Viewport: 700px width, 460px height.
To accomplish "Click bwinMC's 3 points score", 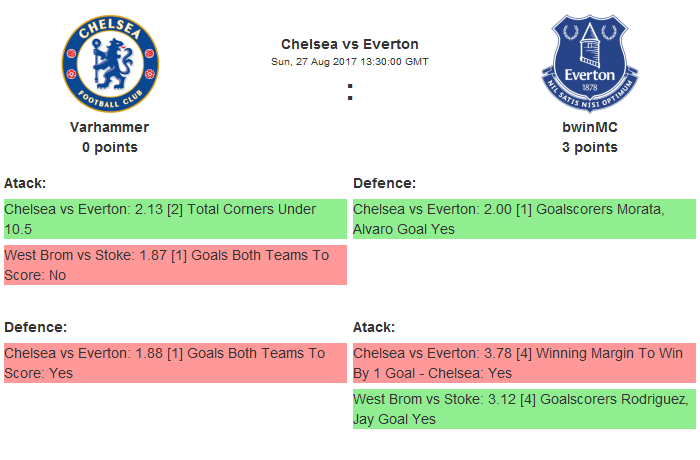I will click(589, 147).
